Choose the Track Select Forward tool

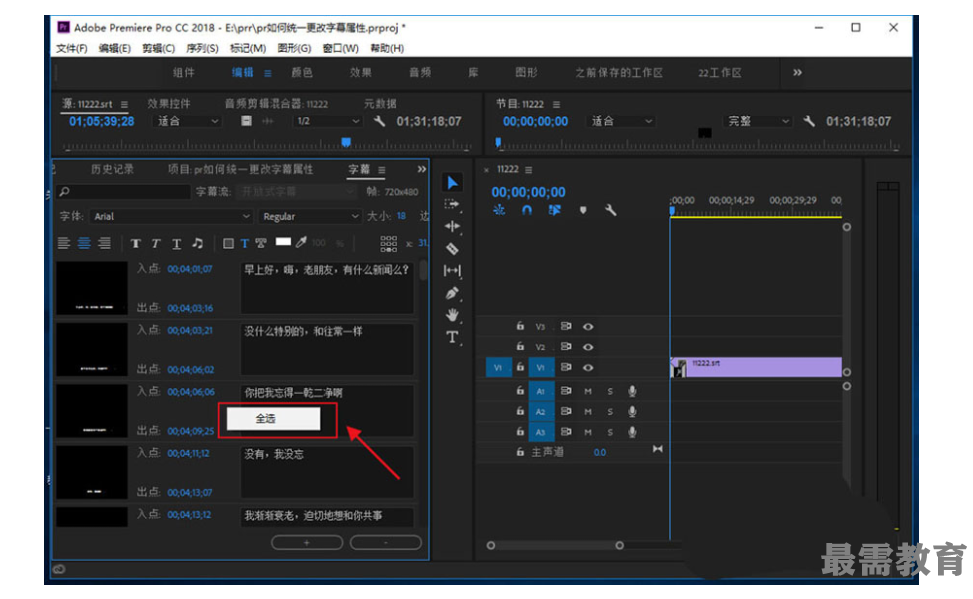click(452, 204)
